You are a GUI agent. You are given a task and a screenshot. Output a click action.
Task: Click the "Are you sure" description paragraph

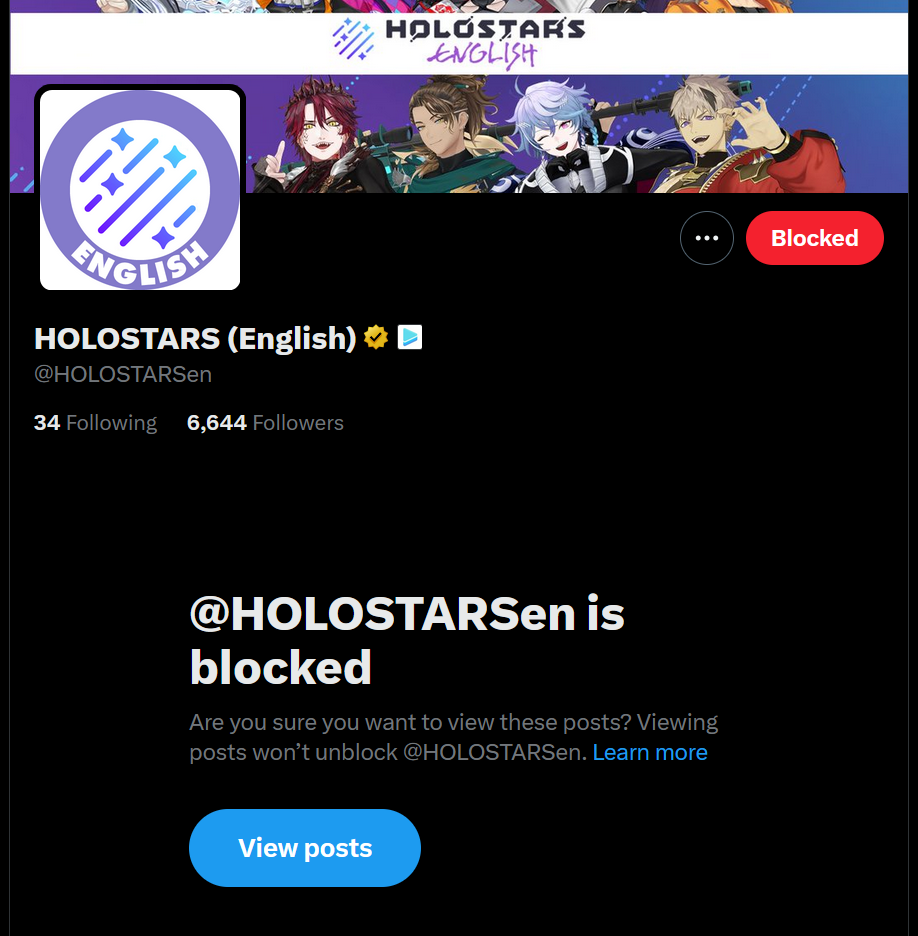coord(454,737)
